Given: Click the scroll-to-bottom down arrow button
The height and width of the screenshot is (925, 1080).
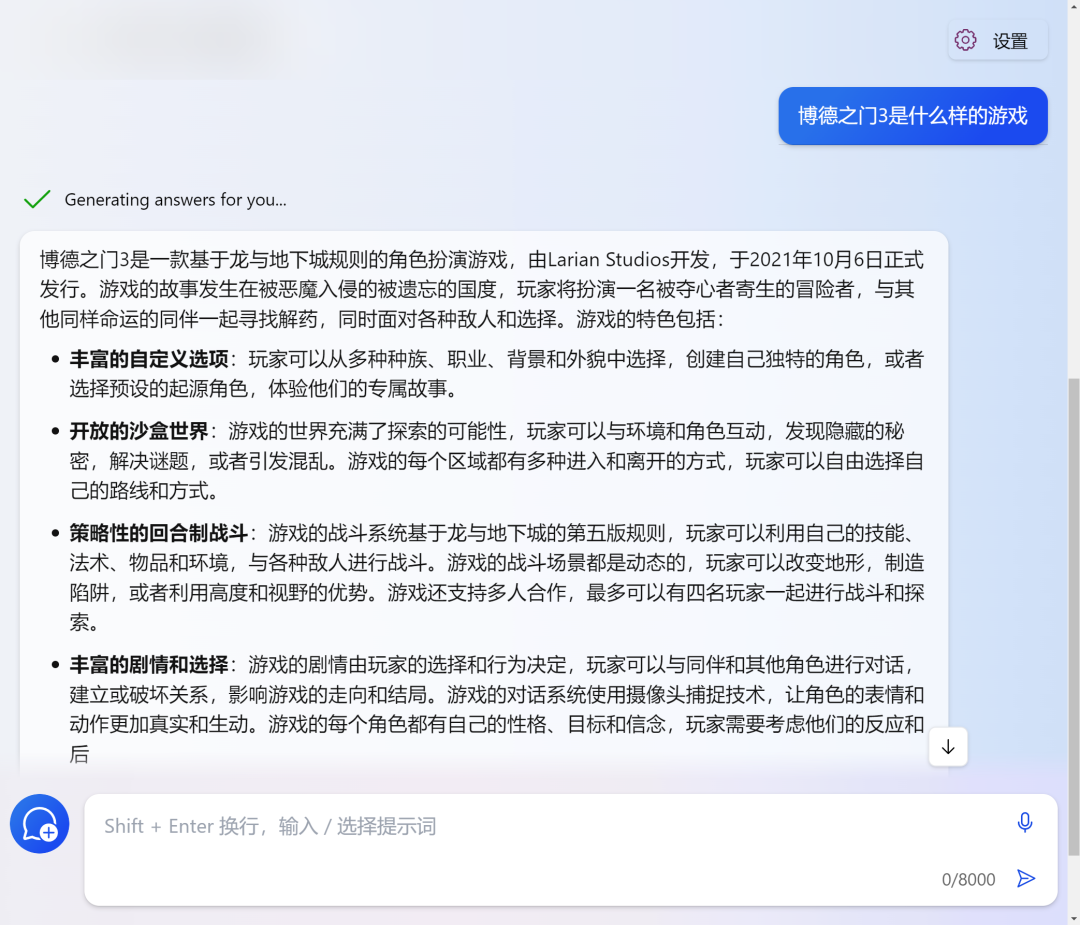Looking at the screenshot, I should (948, 747).
